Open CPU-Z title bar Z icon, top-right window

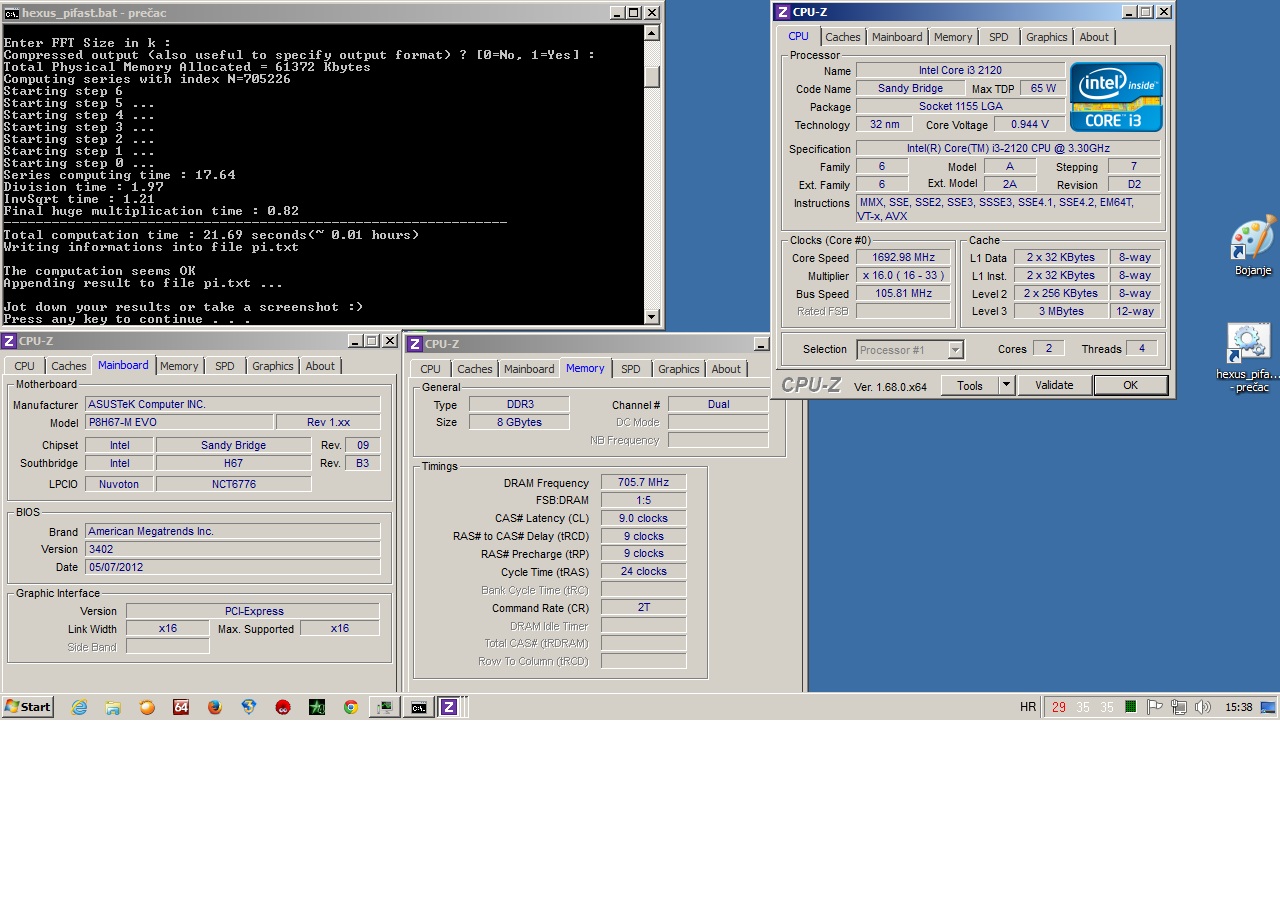782,12
